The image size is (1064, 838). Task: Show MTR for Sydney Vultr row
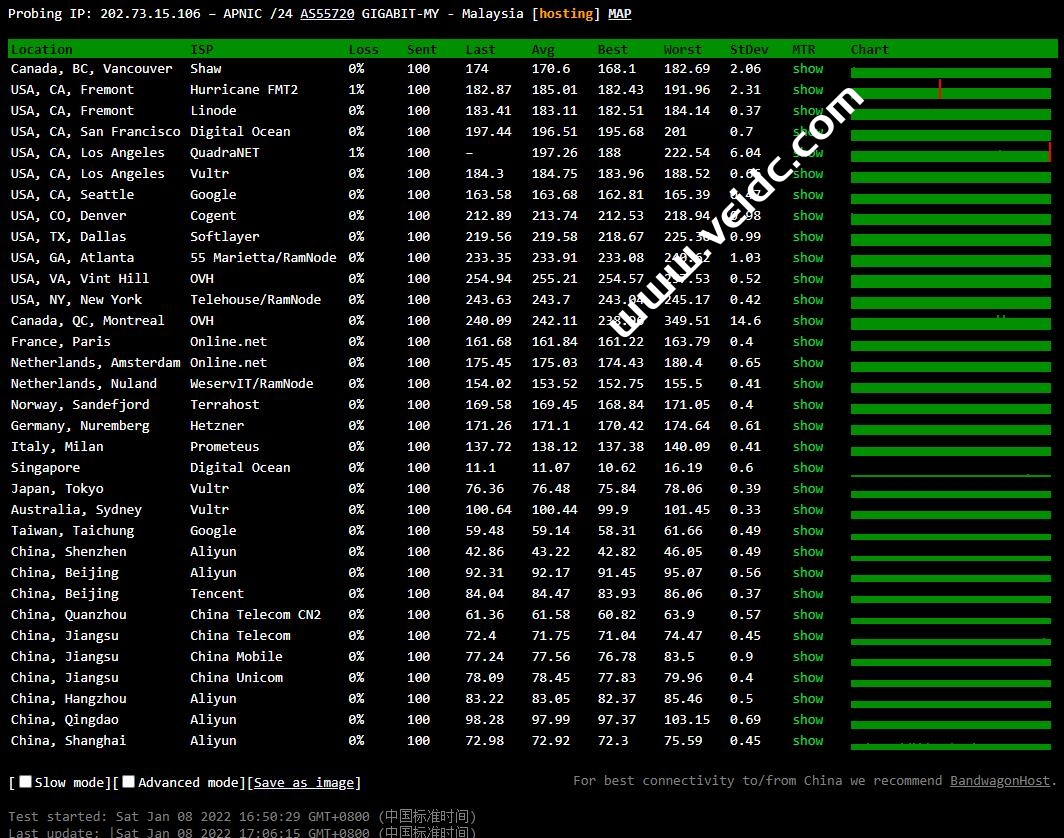(x=808, y=510)
